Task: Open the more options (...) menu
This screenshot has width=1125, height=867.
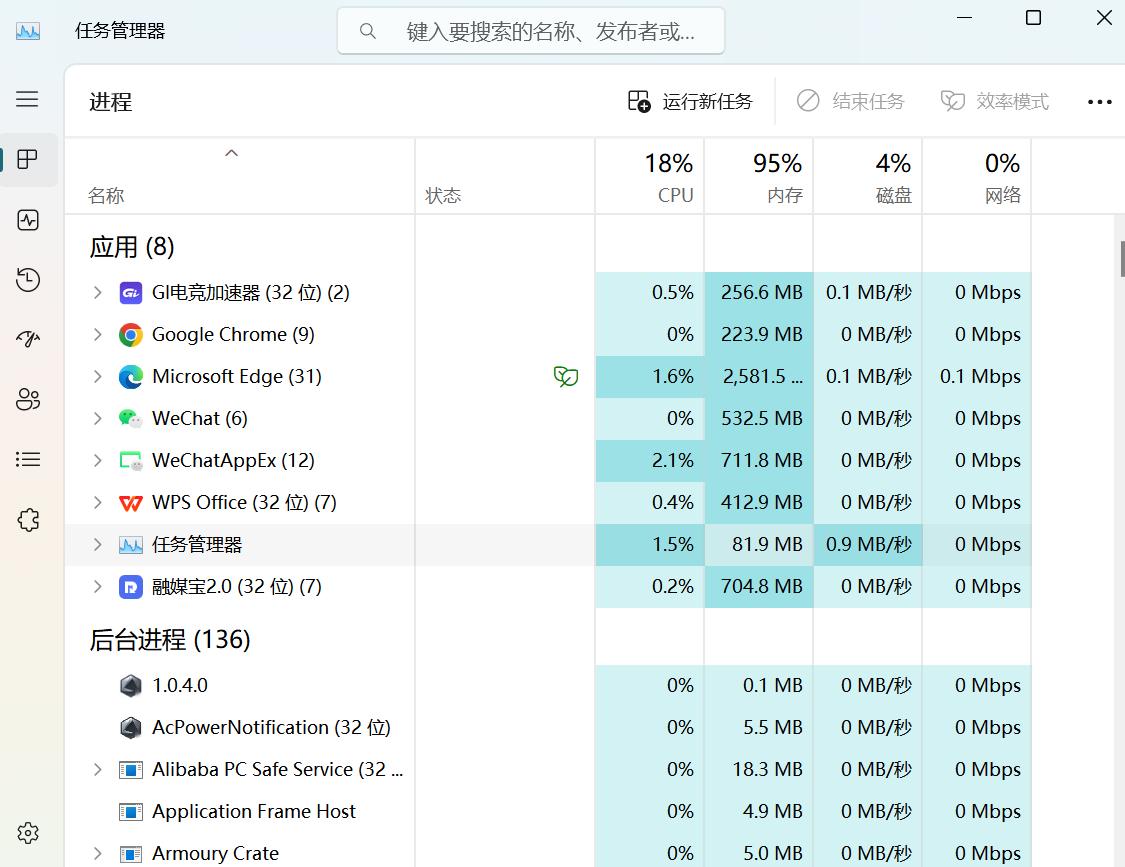Action: tap(1100, 100)
